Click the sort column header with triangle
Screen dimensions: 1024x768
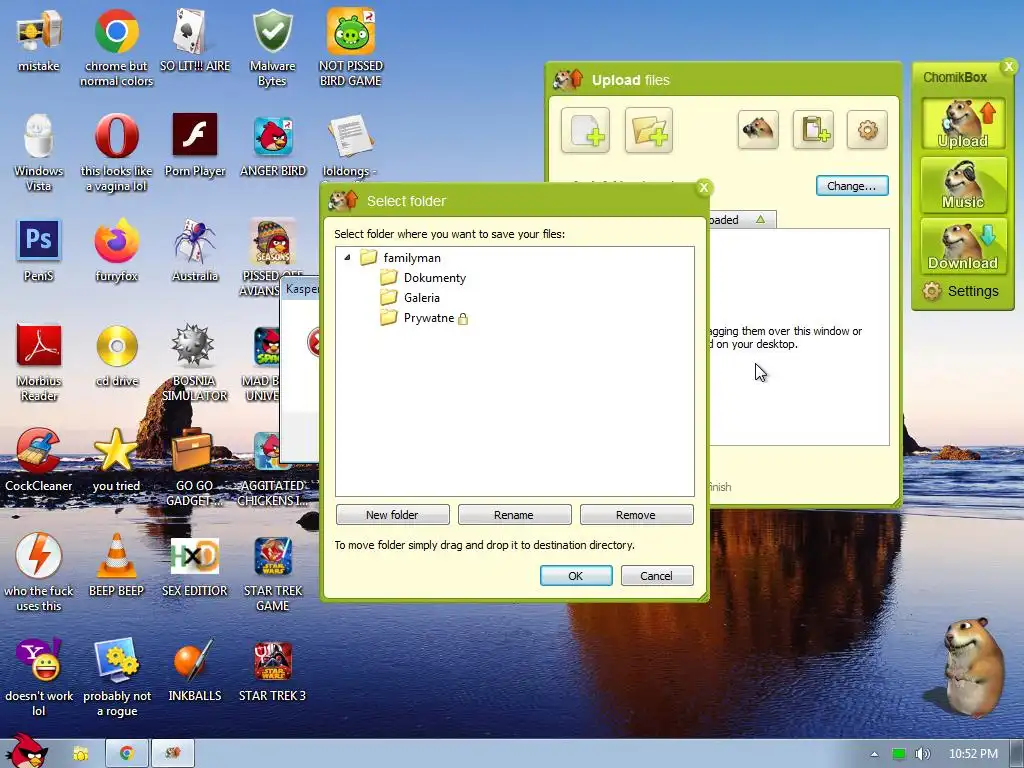click(x=742, y=219)
